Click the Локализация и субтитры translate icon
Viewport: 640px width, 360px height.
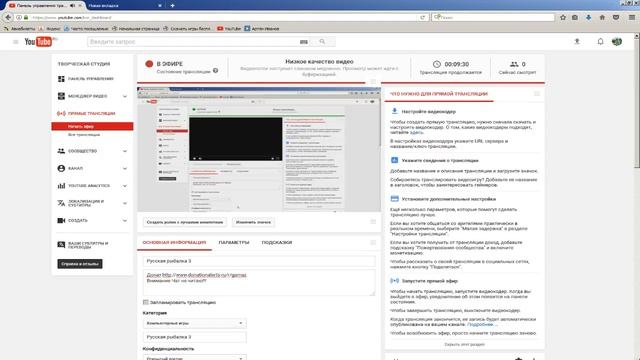[x=61, y=203]
